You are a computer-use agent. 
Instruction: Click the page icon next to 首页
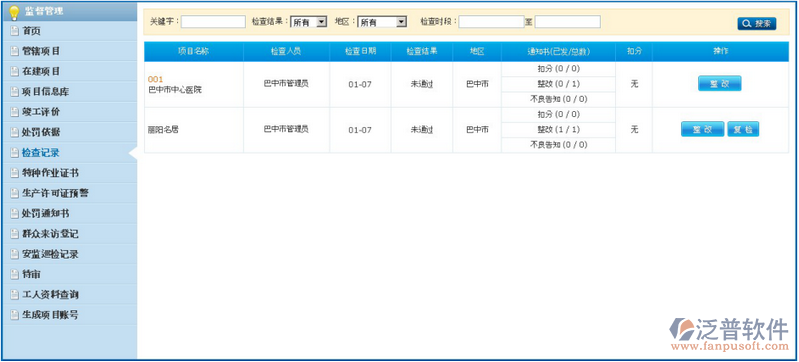pos(14,32)
